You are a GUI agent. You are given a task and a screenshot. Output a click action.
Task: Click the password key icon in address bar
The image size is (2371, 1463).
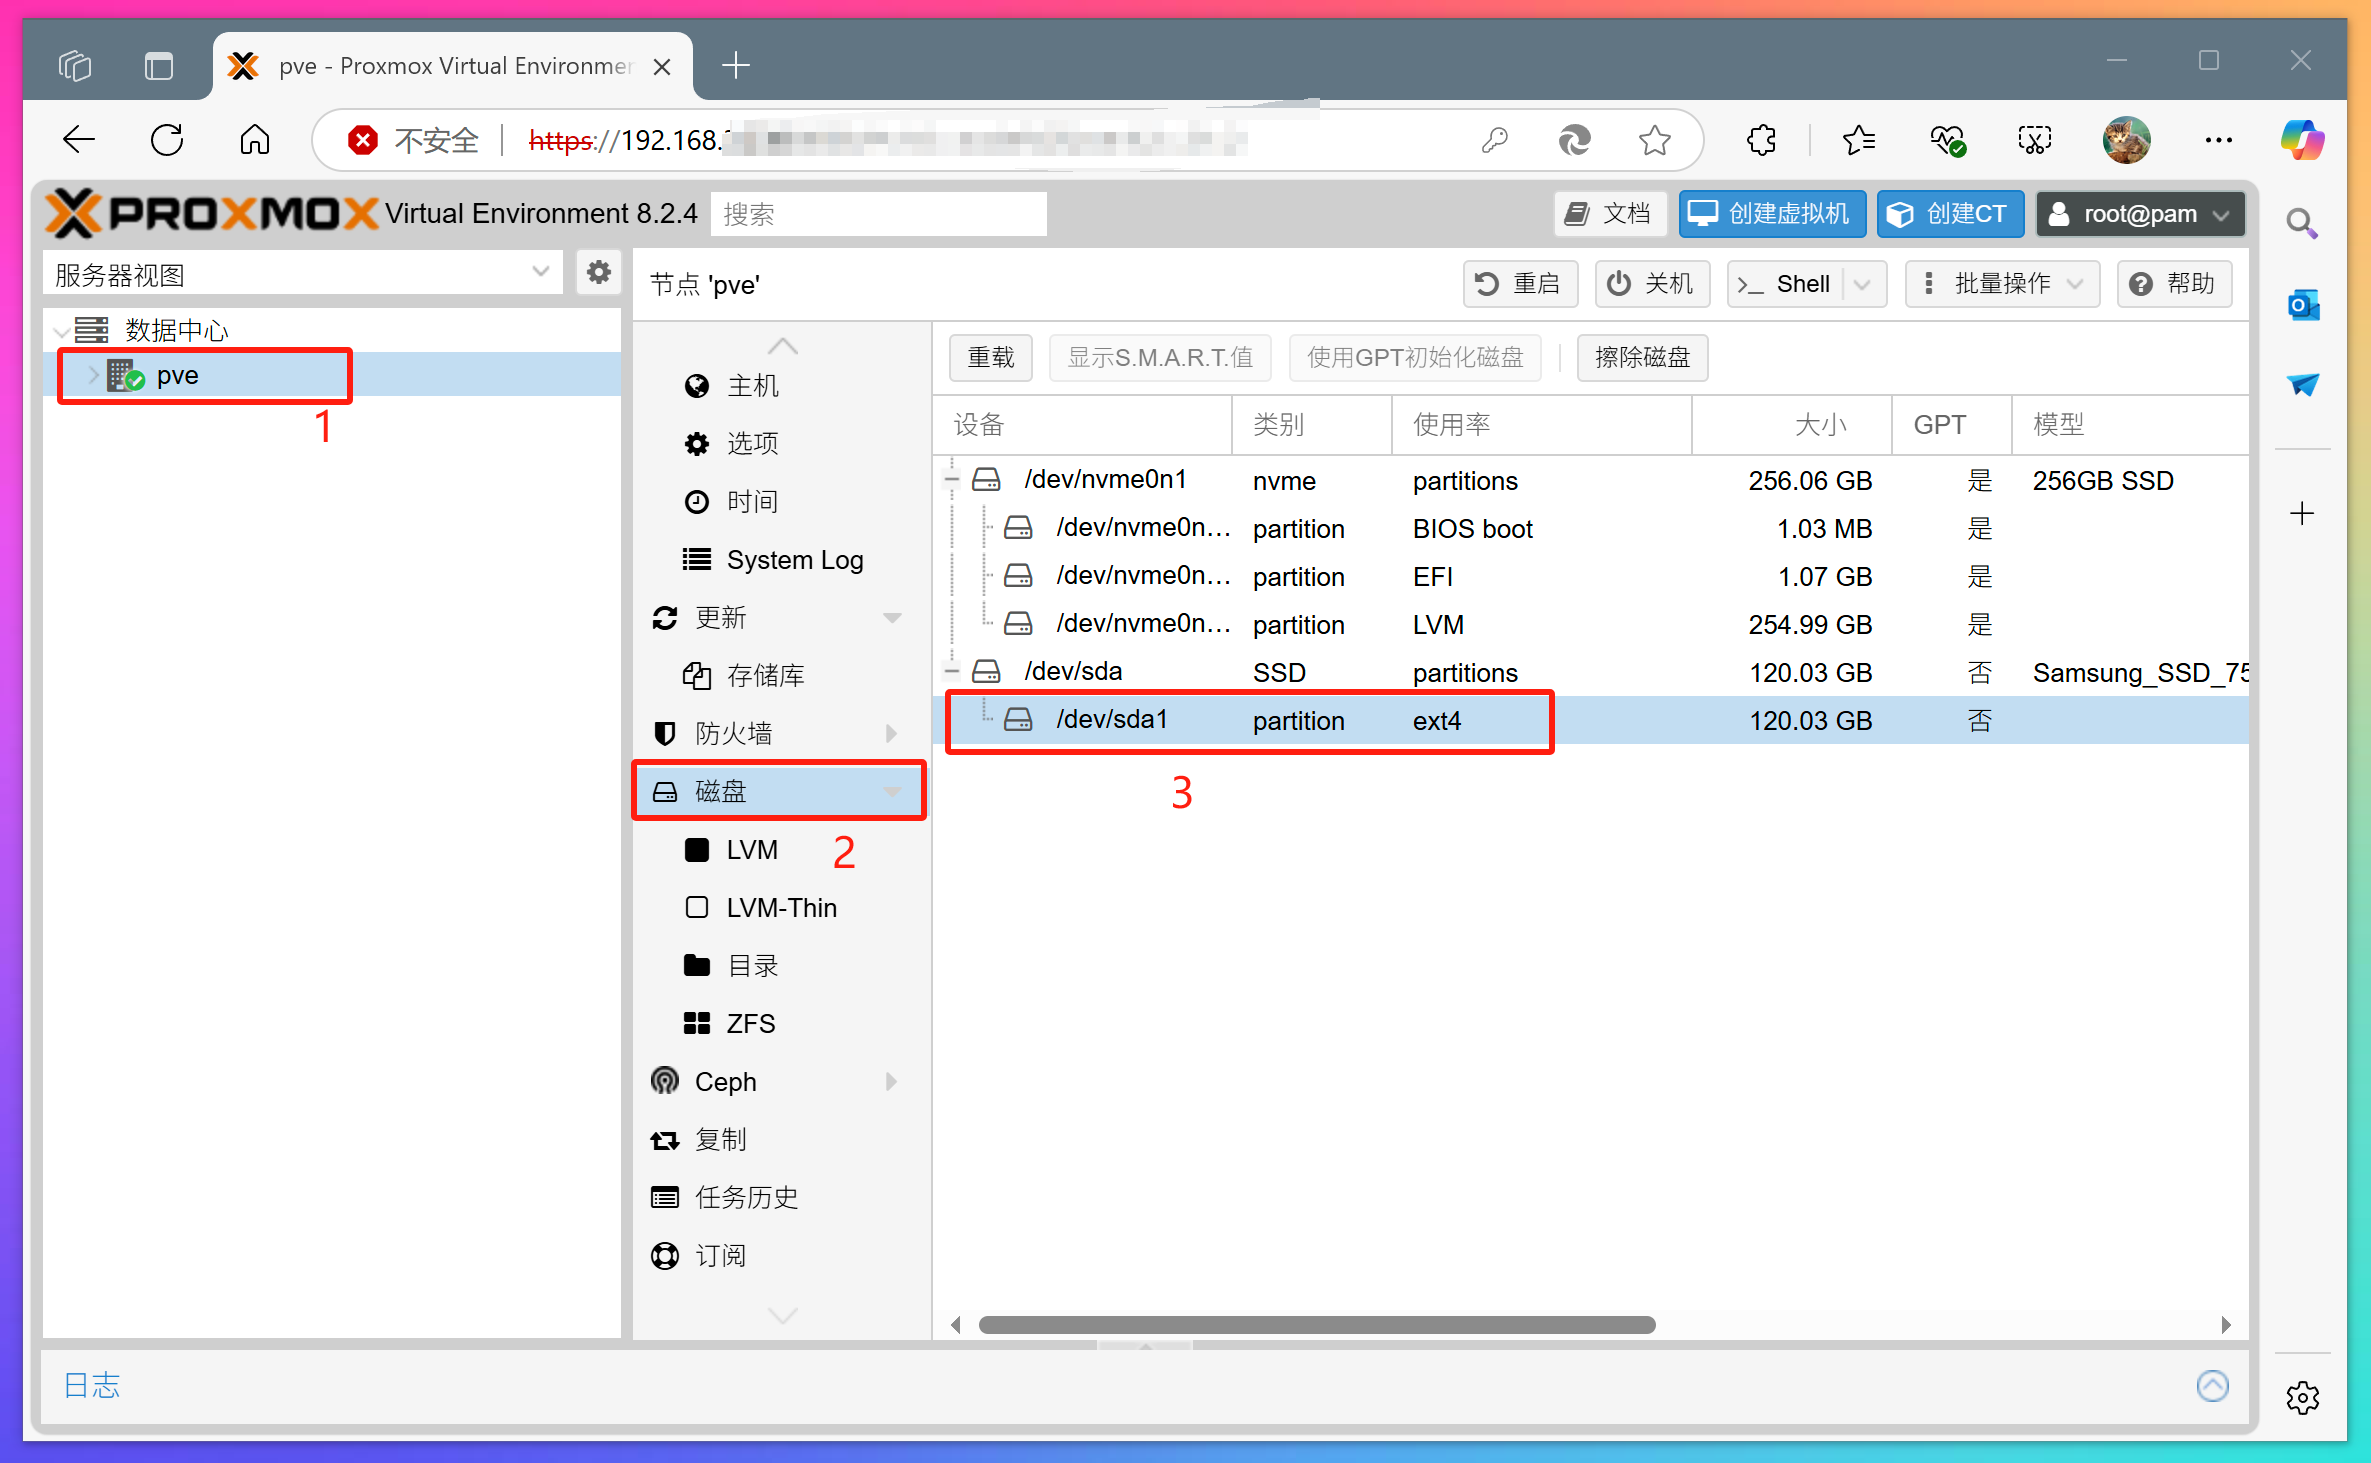click(1494, 140)
